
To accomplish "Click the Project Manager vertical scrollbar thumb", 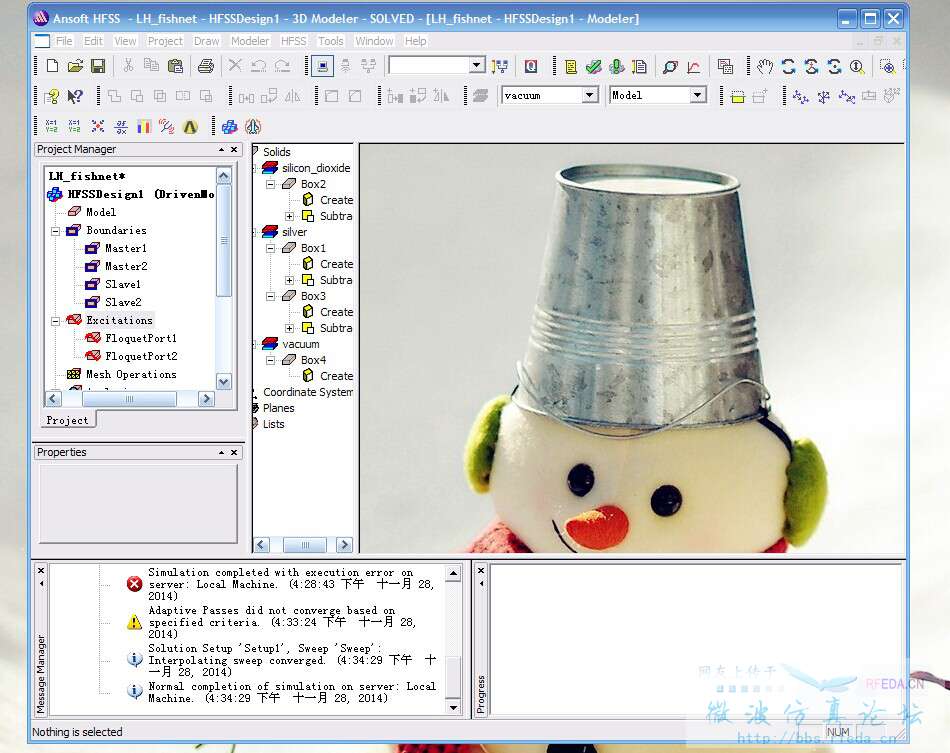I will coord(224,240).
